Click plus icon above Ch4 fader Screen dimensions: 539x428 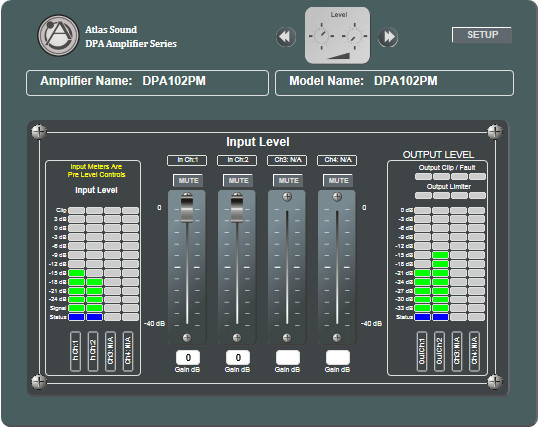337,197
